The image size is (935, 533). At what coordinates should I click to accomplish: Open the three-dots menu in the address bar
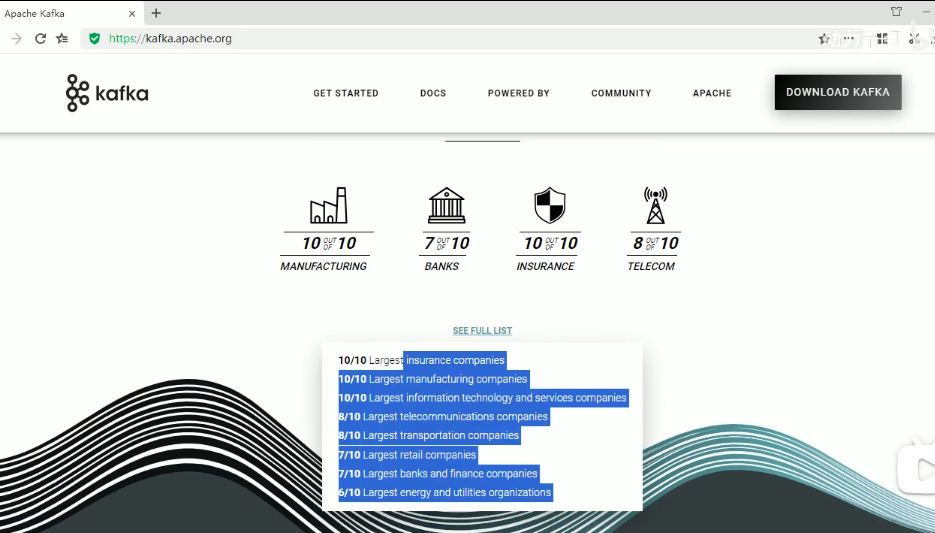[849, 39]
